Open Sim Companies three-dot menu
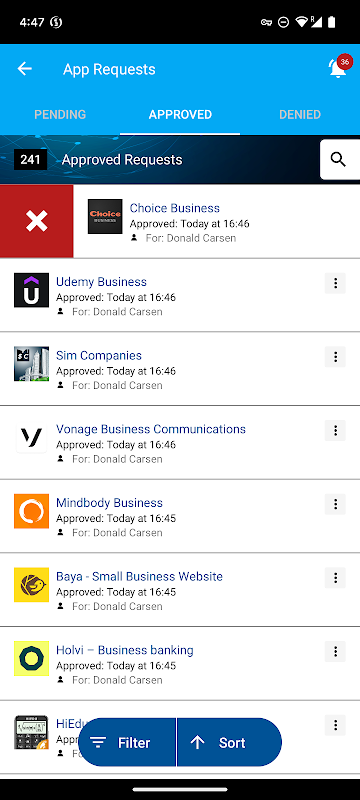Viewport: 360px width, 800px height. [x=335, y=357]
